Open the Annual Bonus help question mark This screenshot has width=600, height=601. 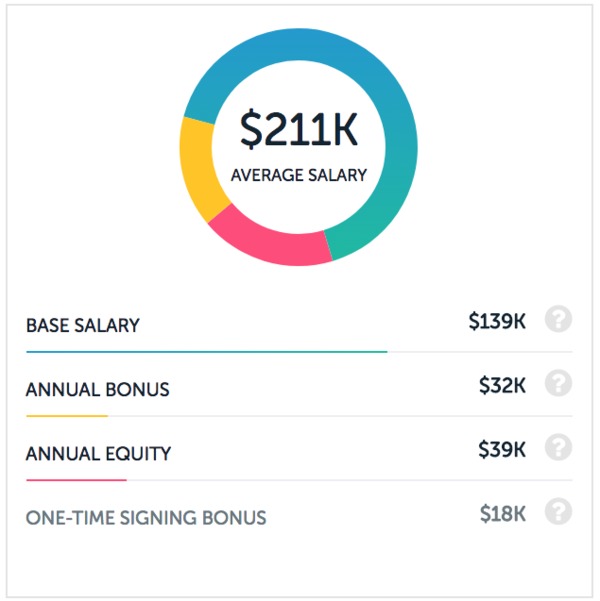[558, 383]
